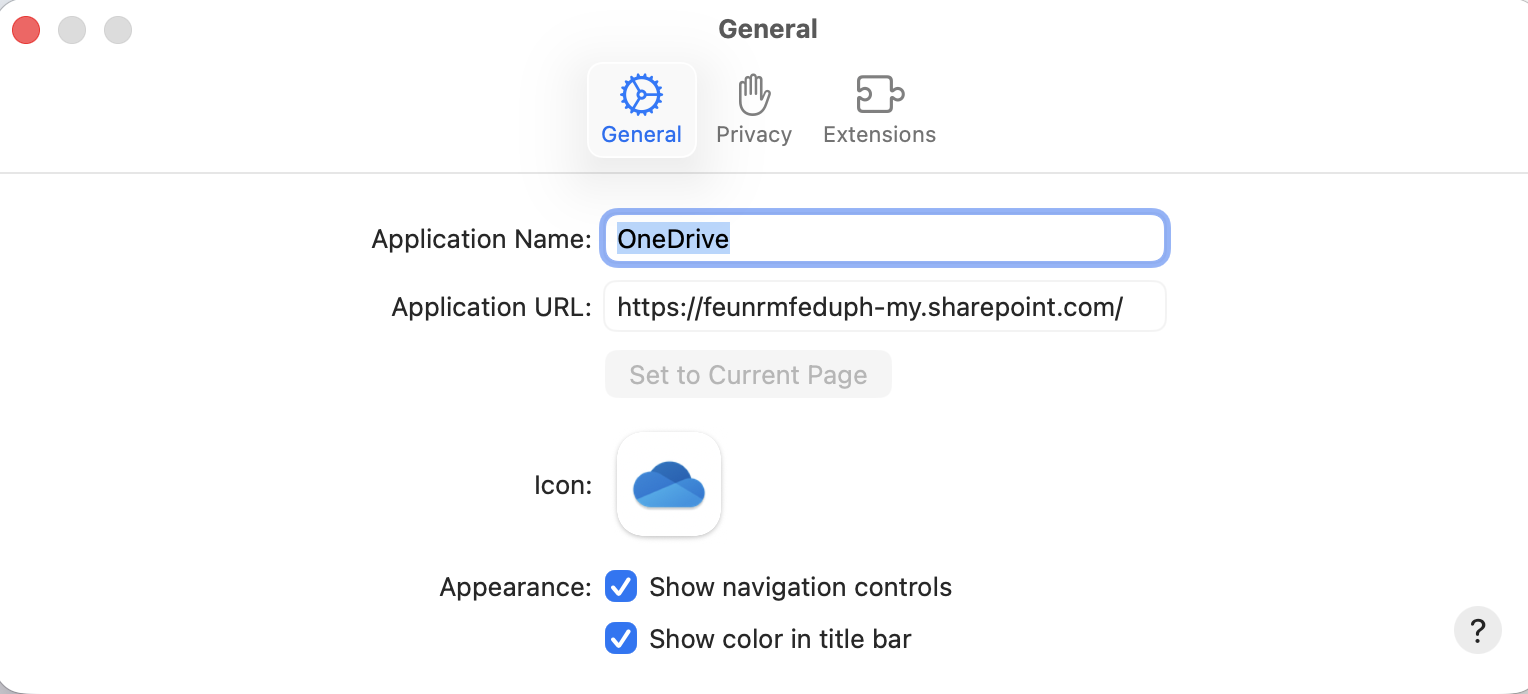
Task: Minimize the window with the yellow button
Action: pyautogui.click(x=72, y=30)
